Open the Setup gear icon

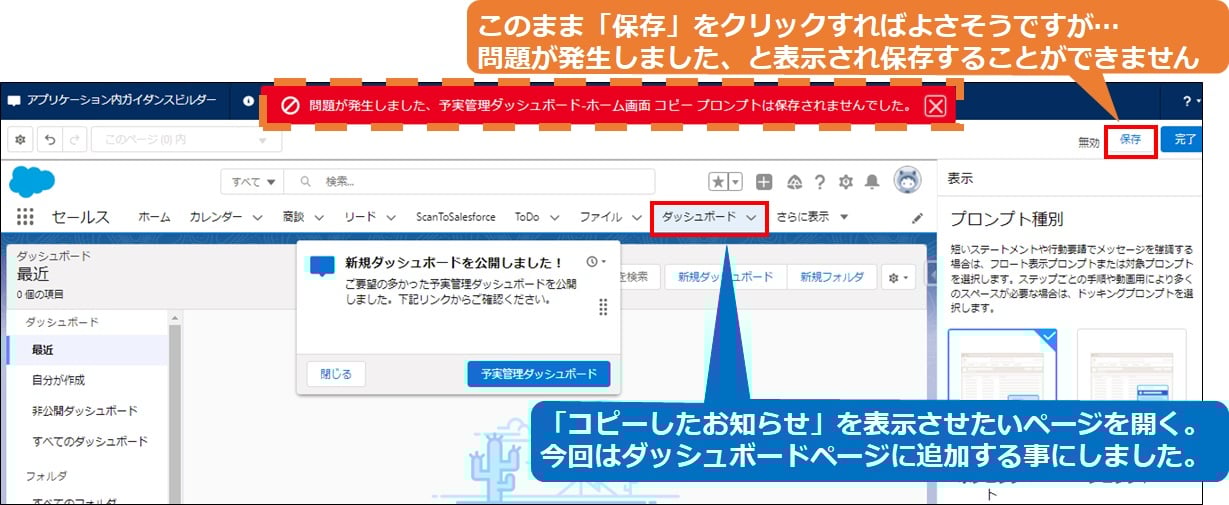(x=846, y=182)
